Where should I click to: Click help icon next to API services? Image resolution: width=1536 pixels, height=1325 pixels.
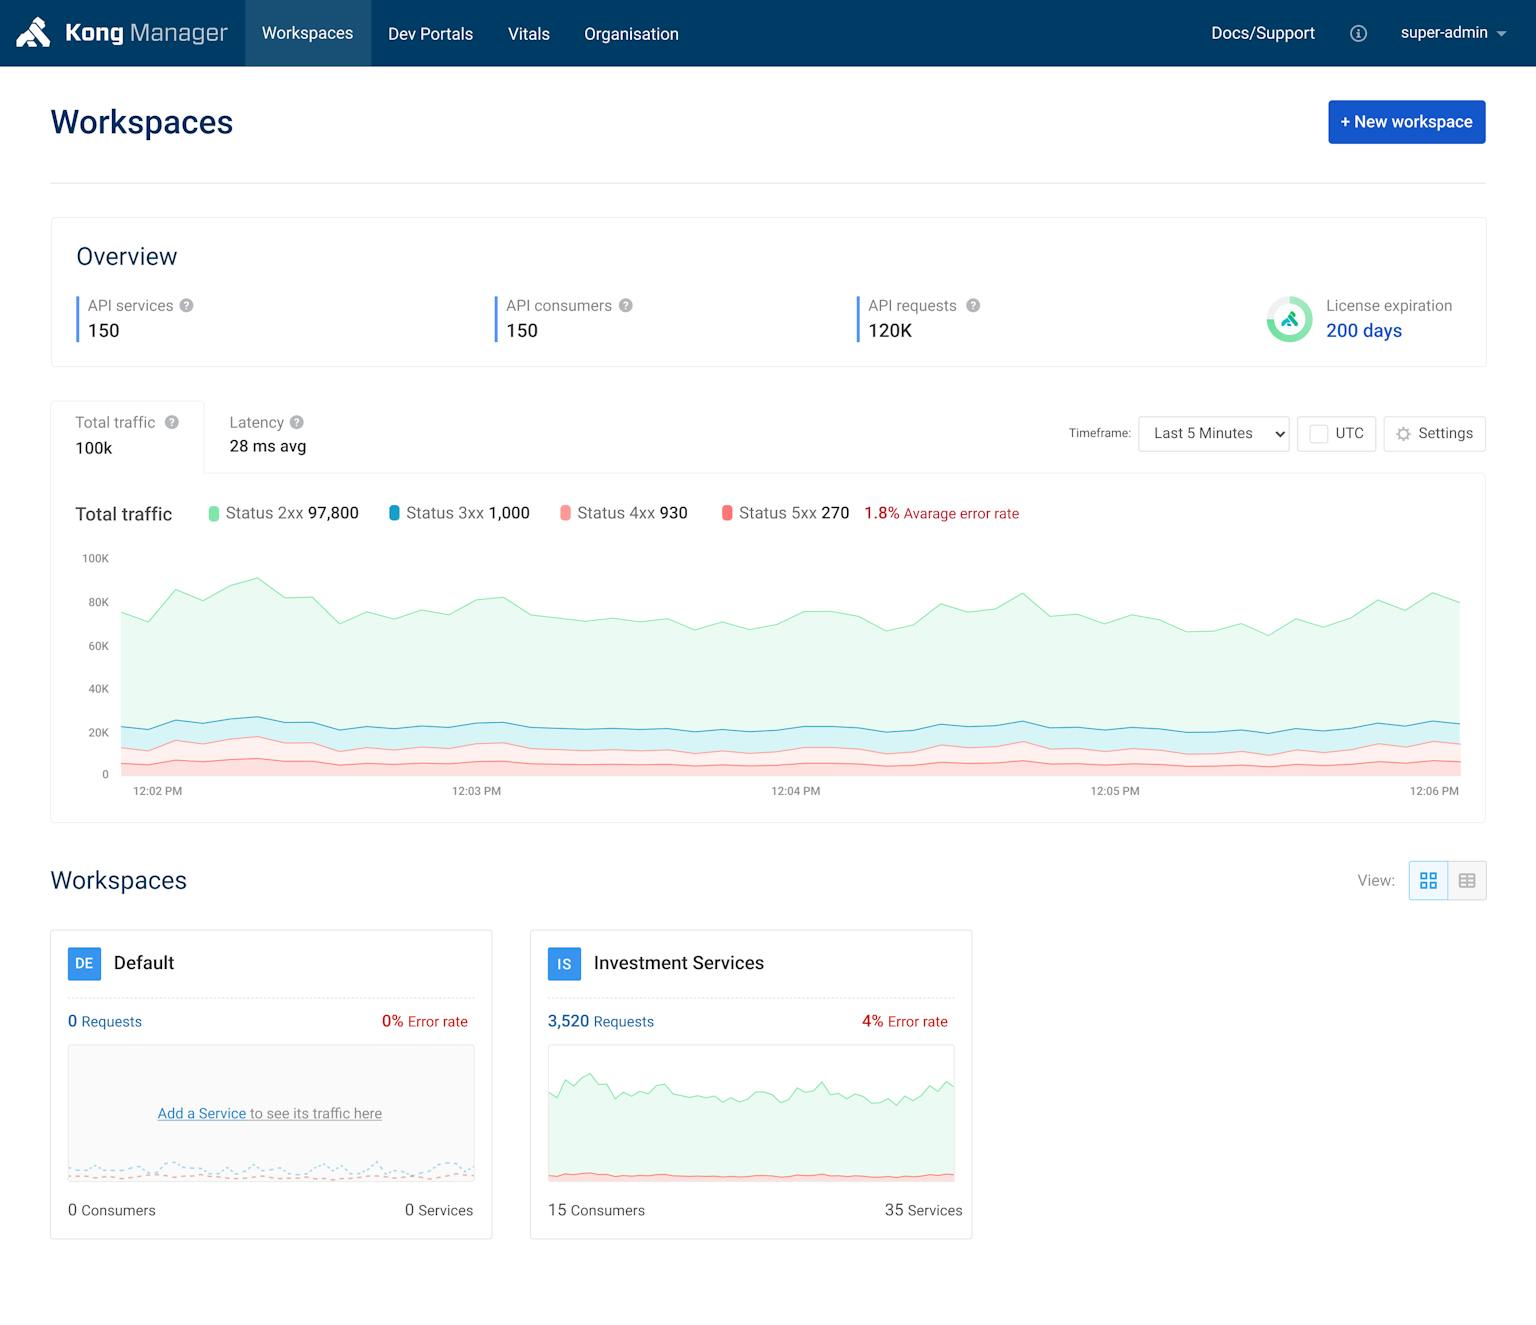tap(186, 306)
